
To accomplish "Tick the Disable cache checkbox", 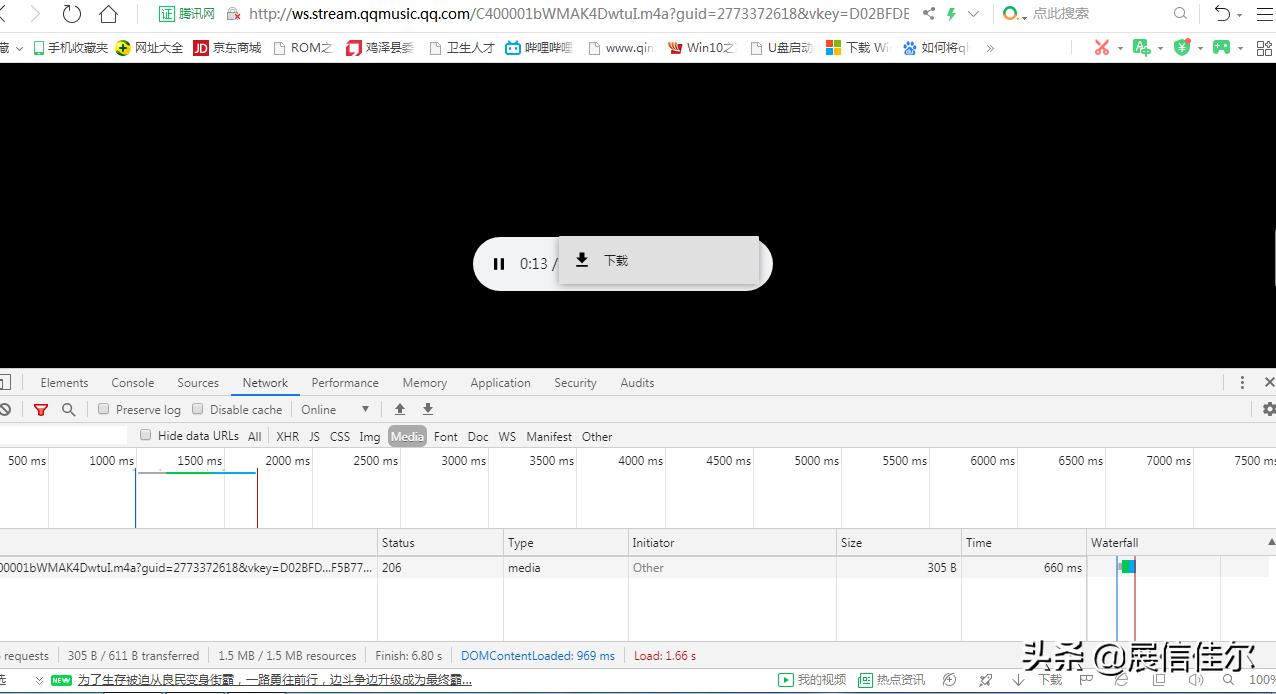I will 198,409.
